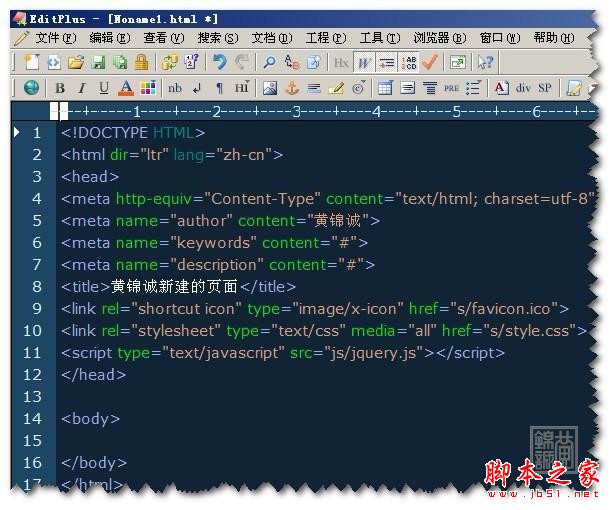The height and width of the screenshot is (510, 616).
Task: Click the padlock icon
Action: click(x=142, y=62)
